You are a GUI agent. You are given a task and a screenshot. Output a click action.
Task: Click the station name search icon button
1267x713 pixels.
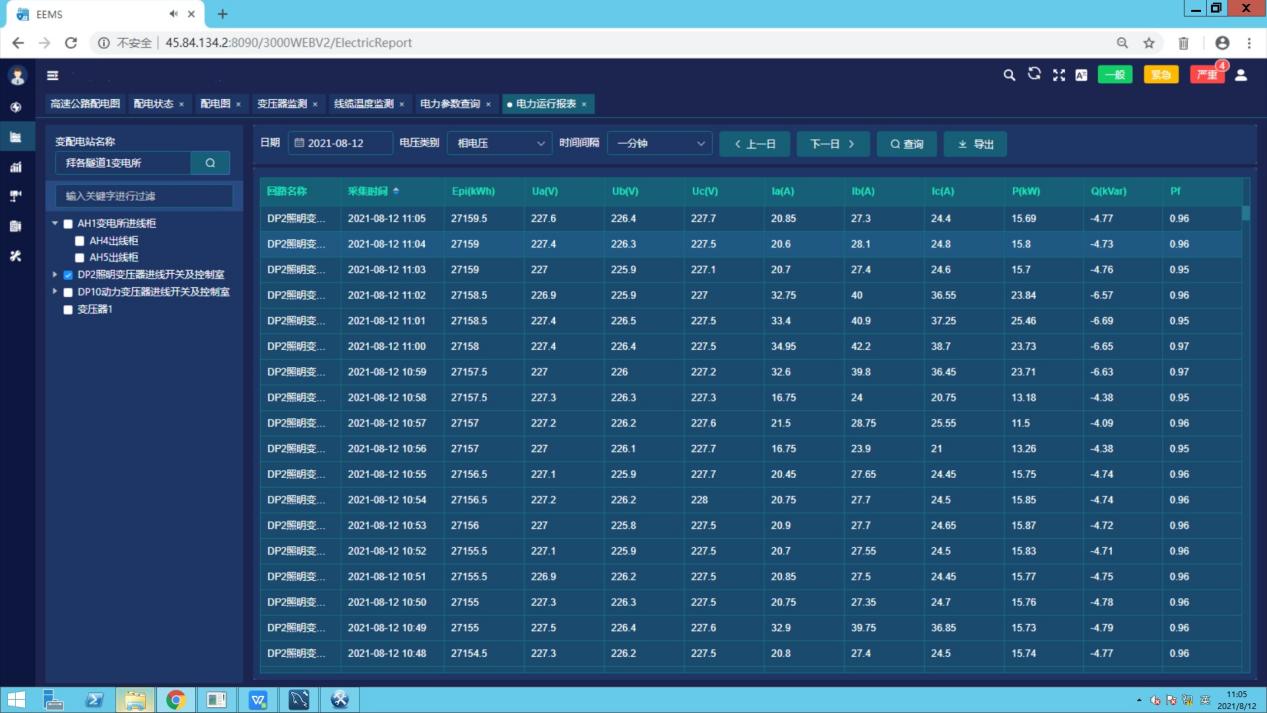click(210, 163)
